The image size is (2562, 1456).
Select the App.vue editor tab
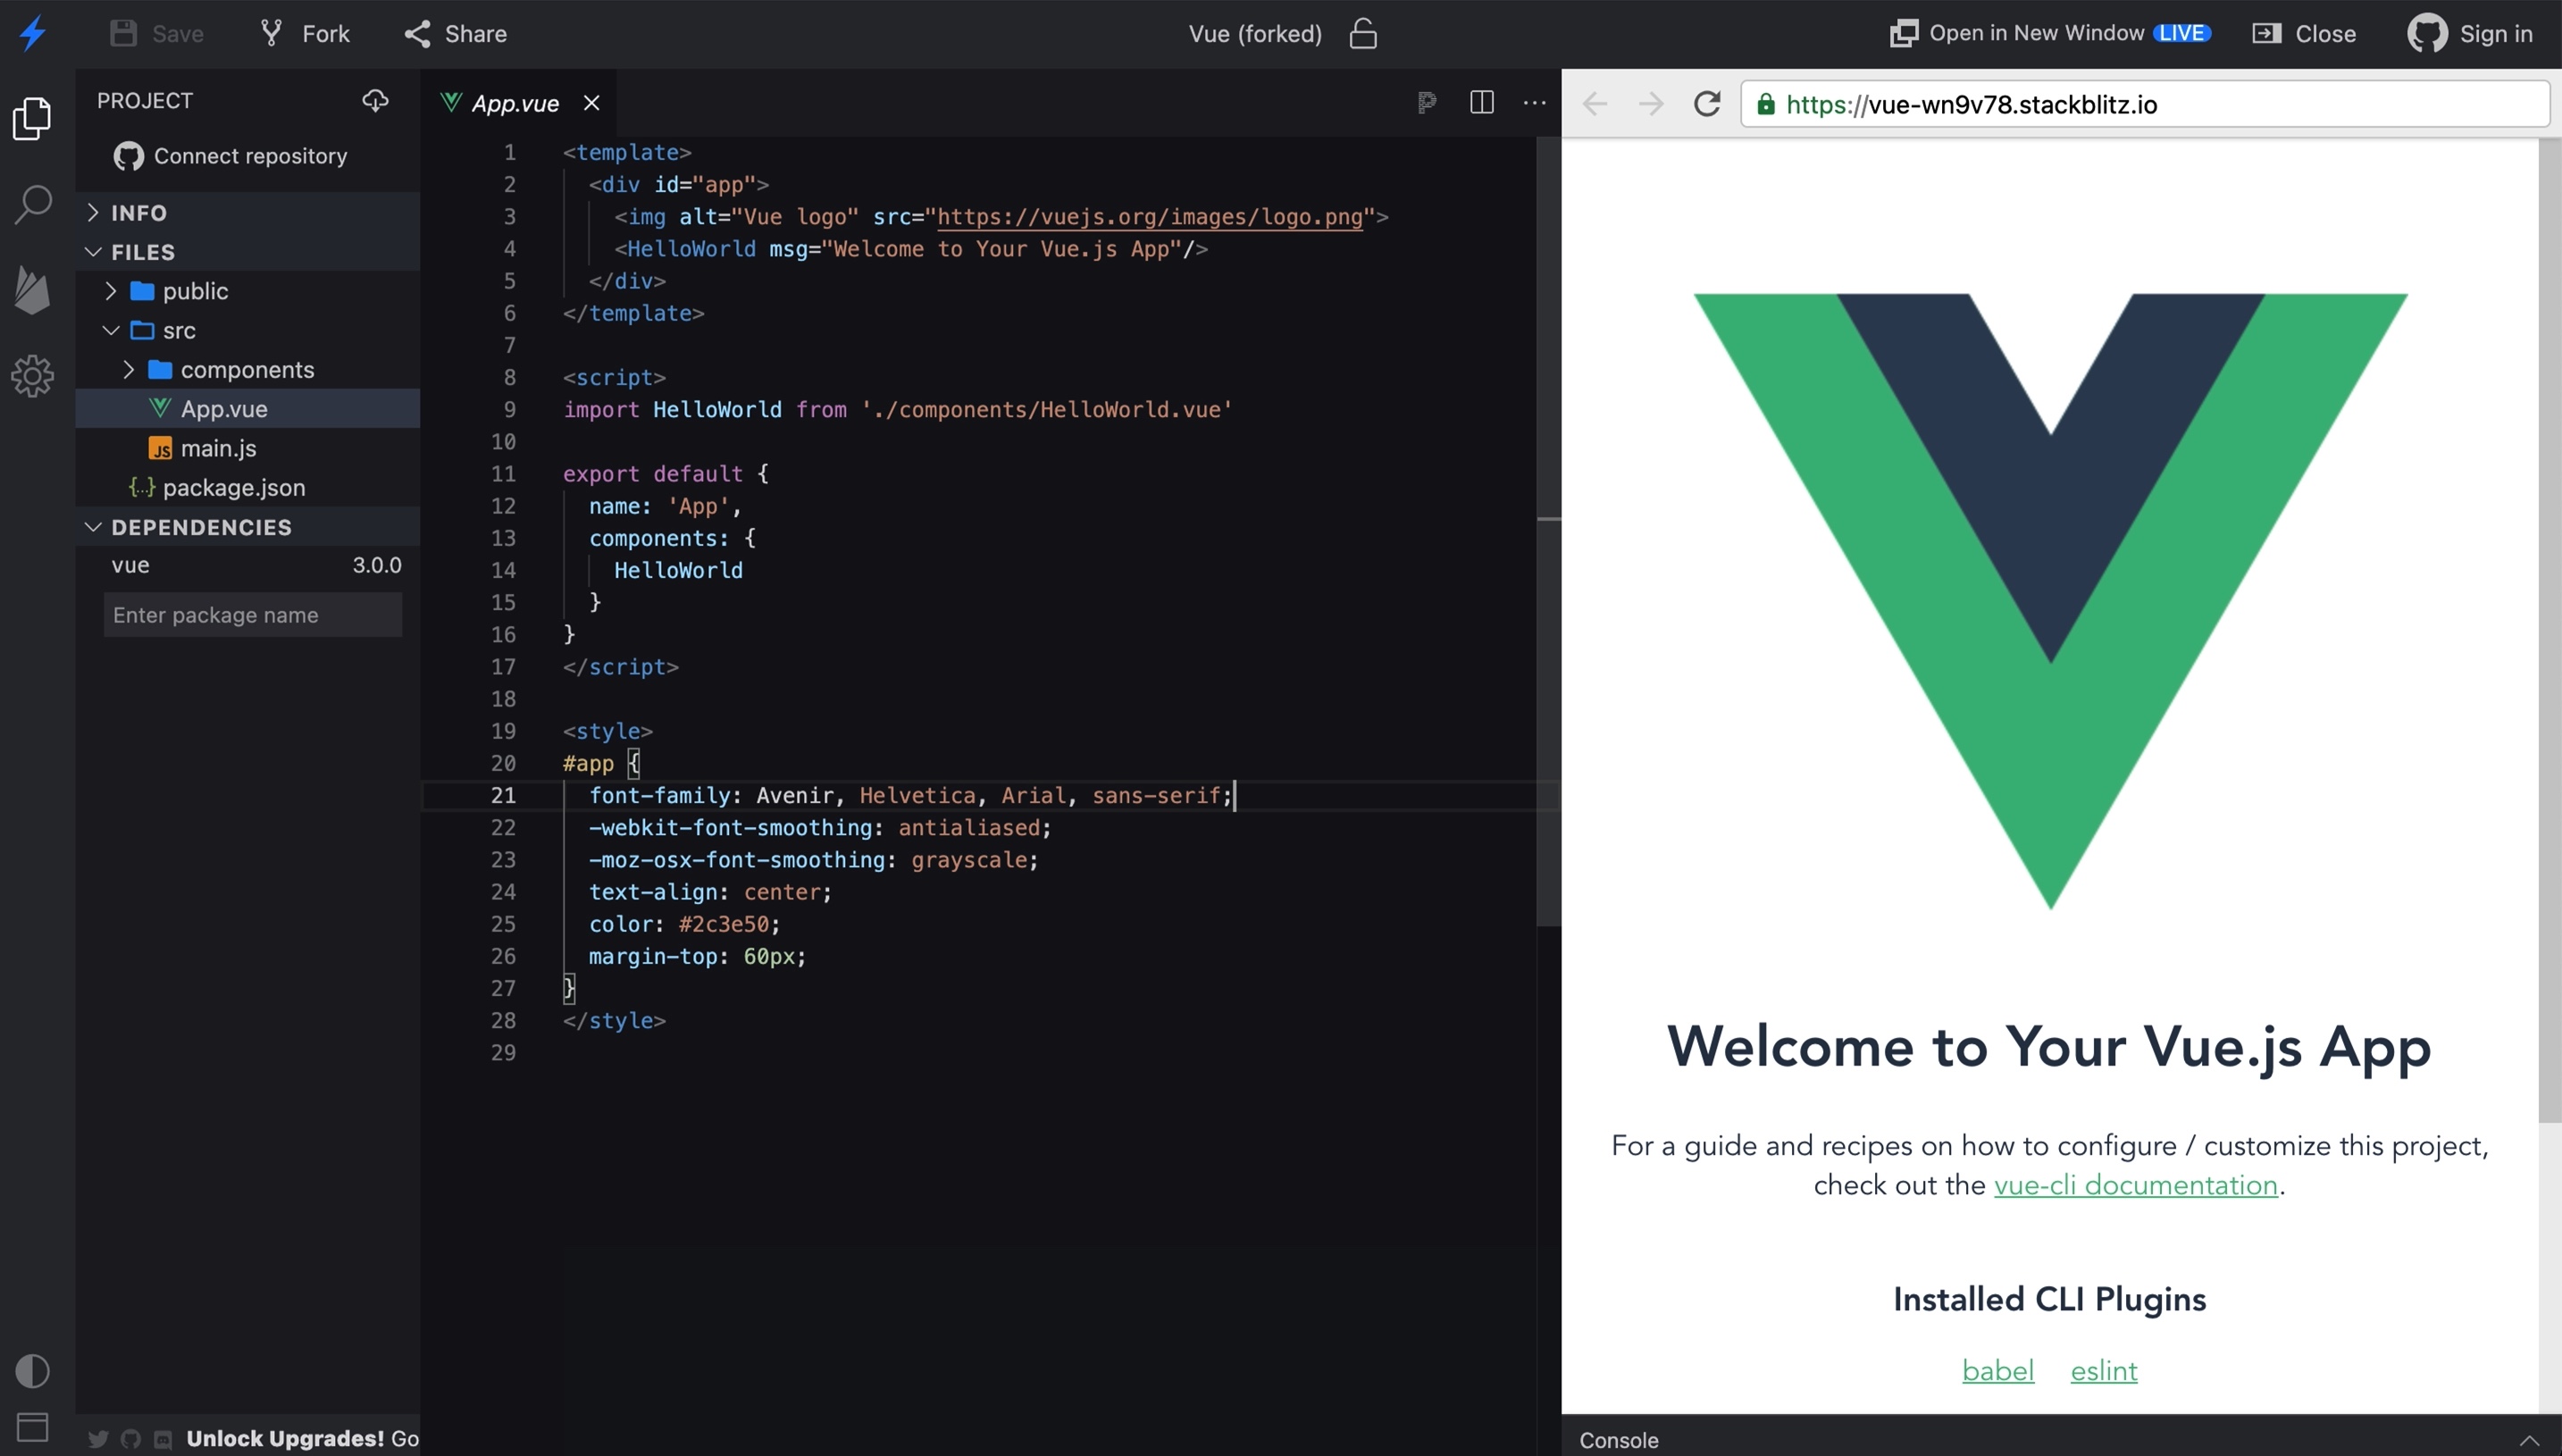pos(518,103)
